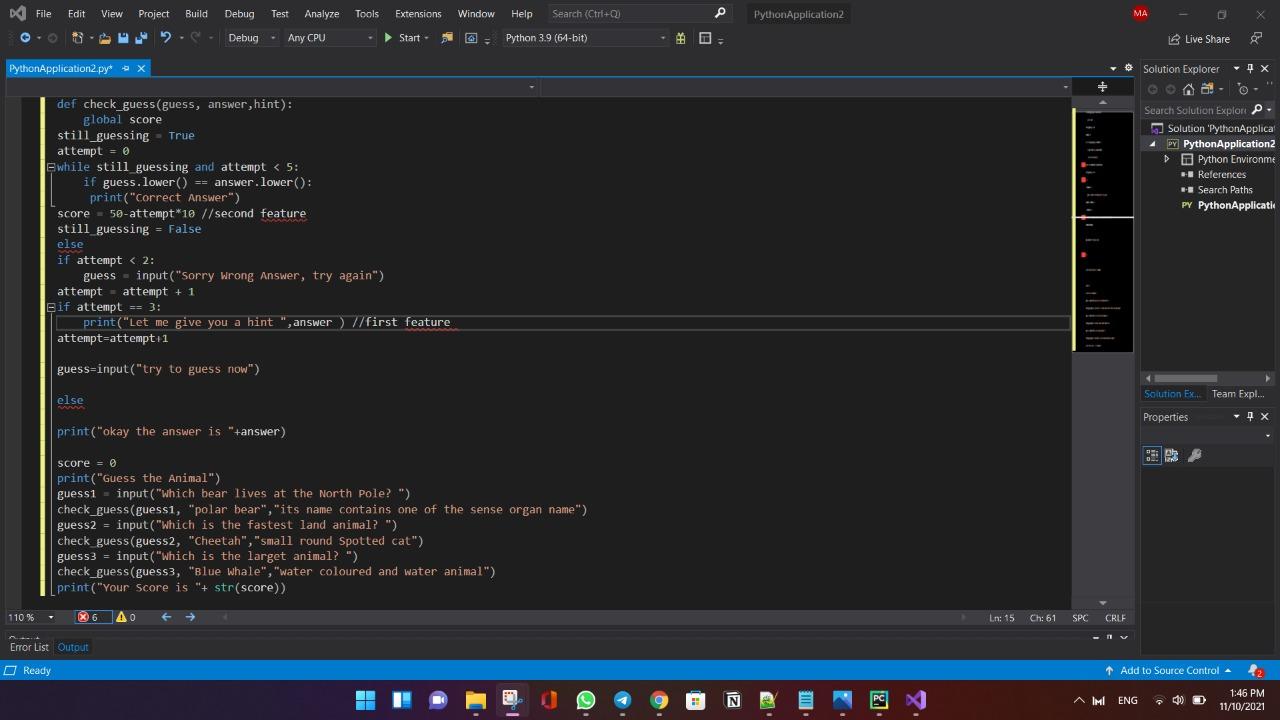Open the editor settings gear icon

pos(1129,68)
